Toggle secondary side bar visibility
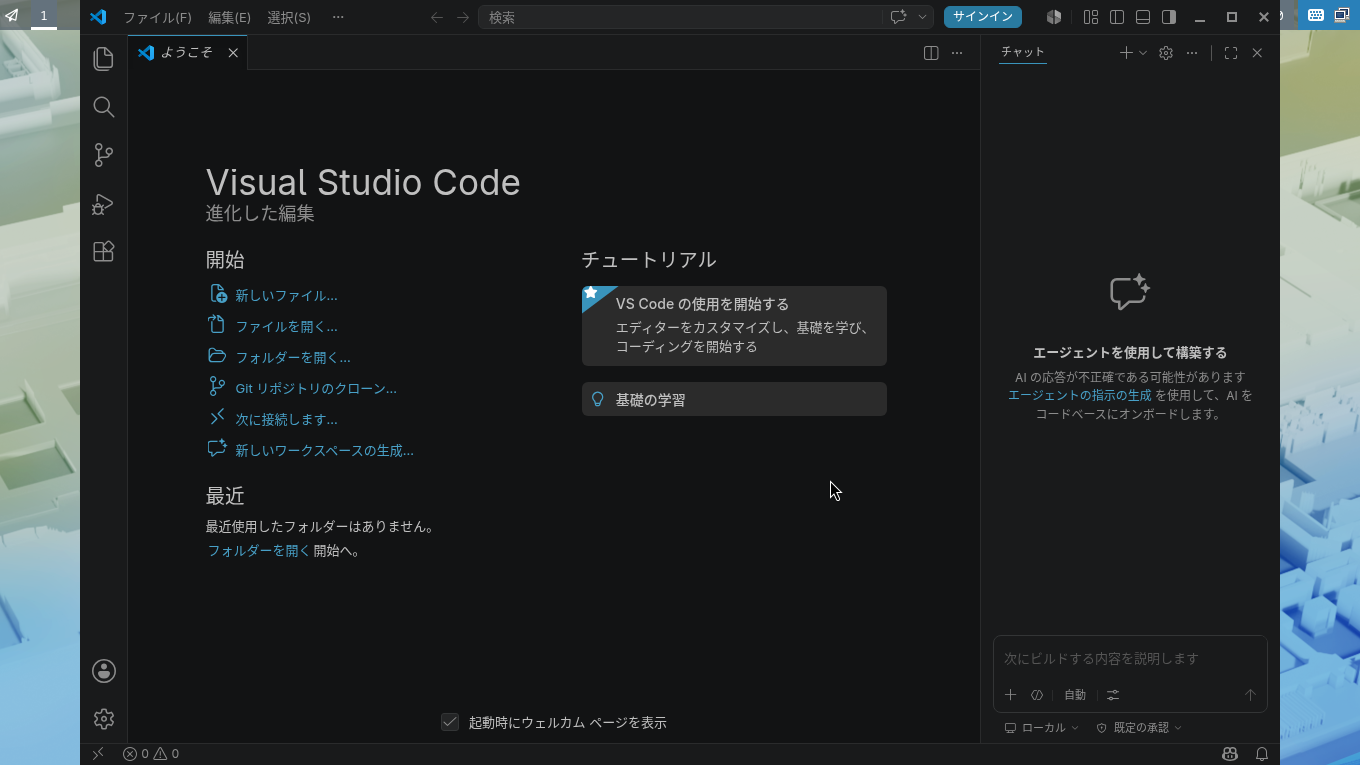1360x765 pixels. 1169,17
